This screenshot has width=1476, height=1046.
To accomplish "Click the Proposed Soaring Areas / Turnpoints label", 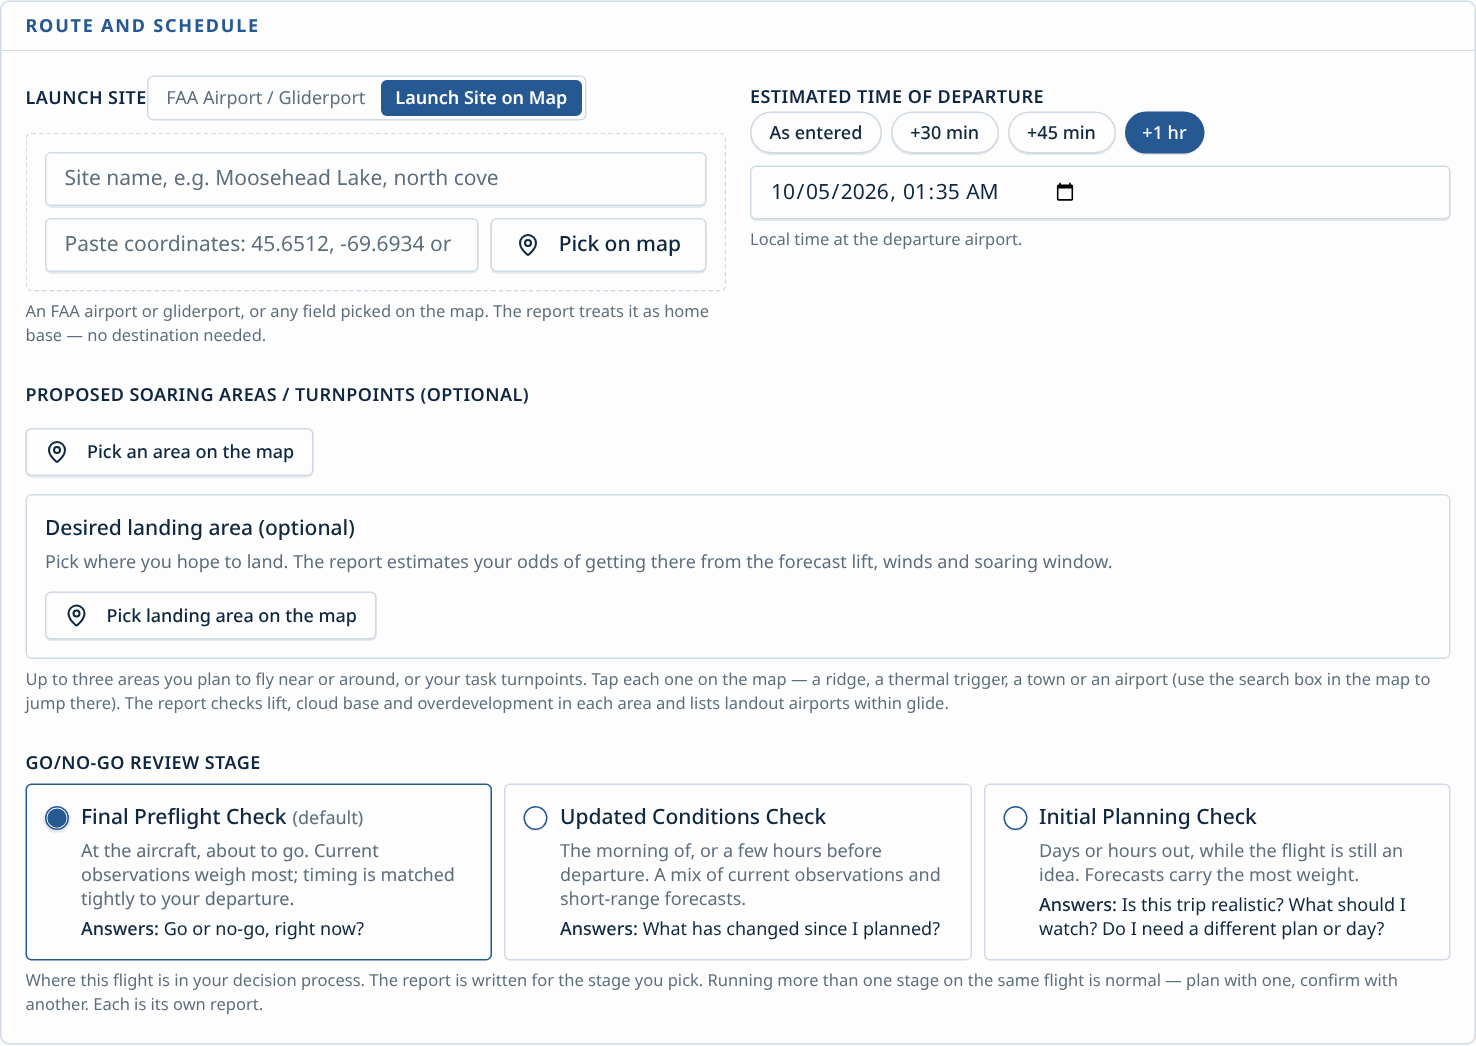I will pos(277,395).
